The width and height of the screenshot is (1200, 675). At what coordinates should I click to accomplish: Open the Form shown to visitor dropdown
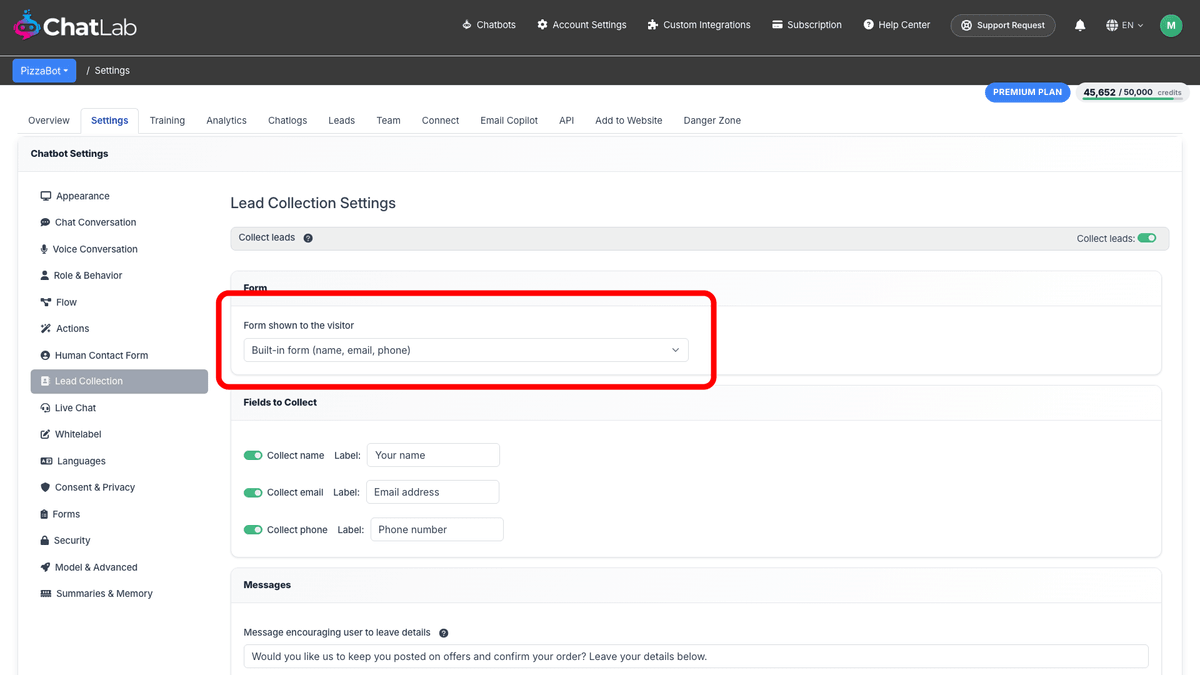coord(466,350)
